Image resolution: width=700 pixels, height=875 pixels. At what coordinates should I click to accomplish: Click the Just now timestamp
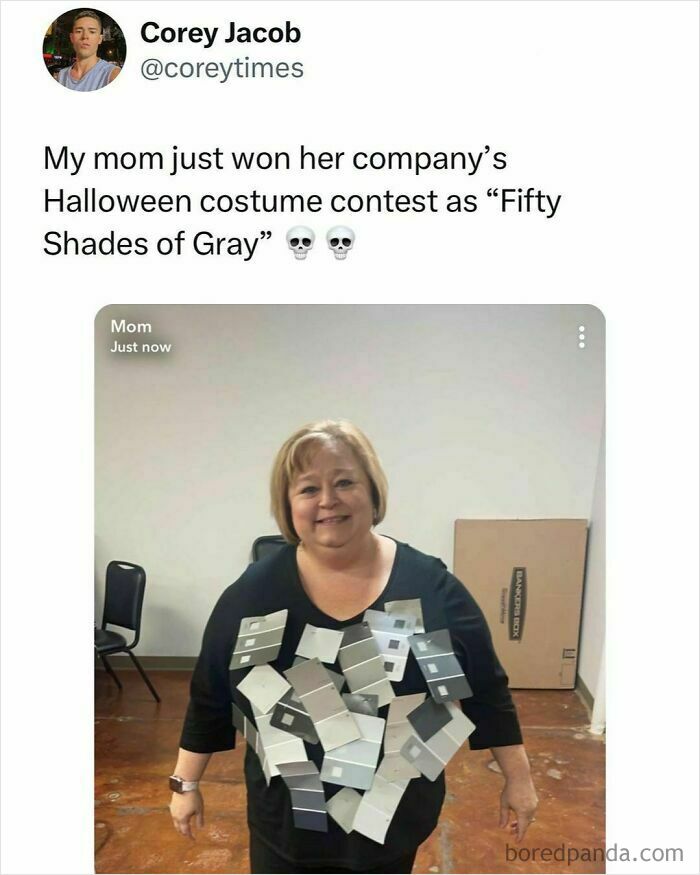(x=141, y=347)
